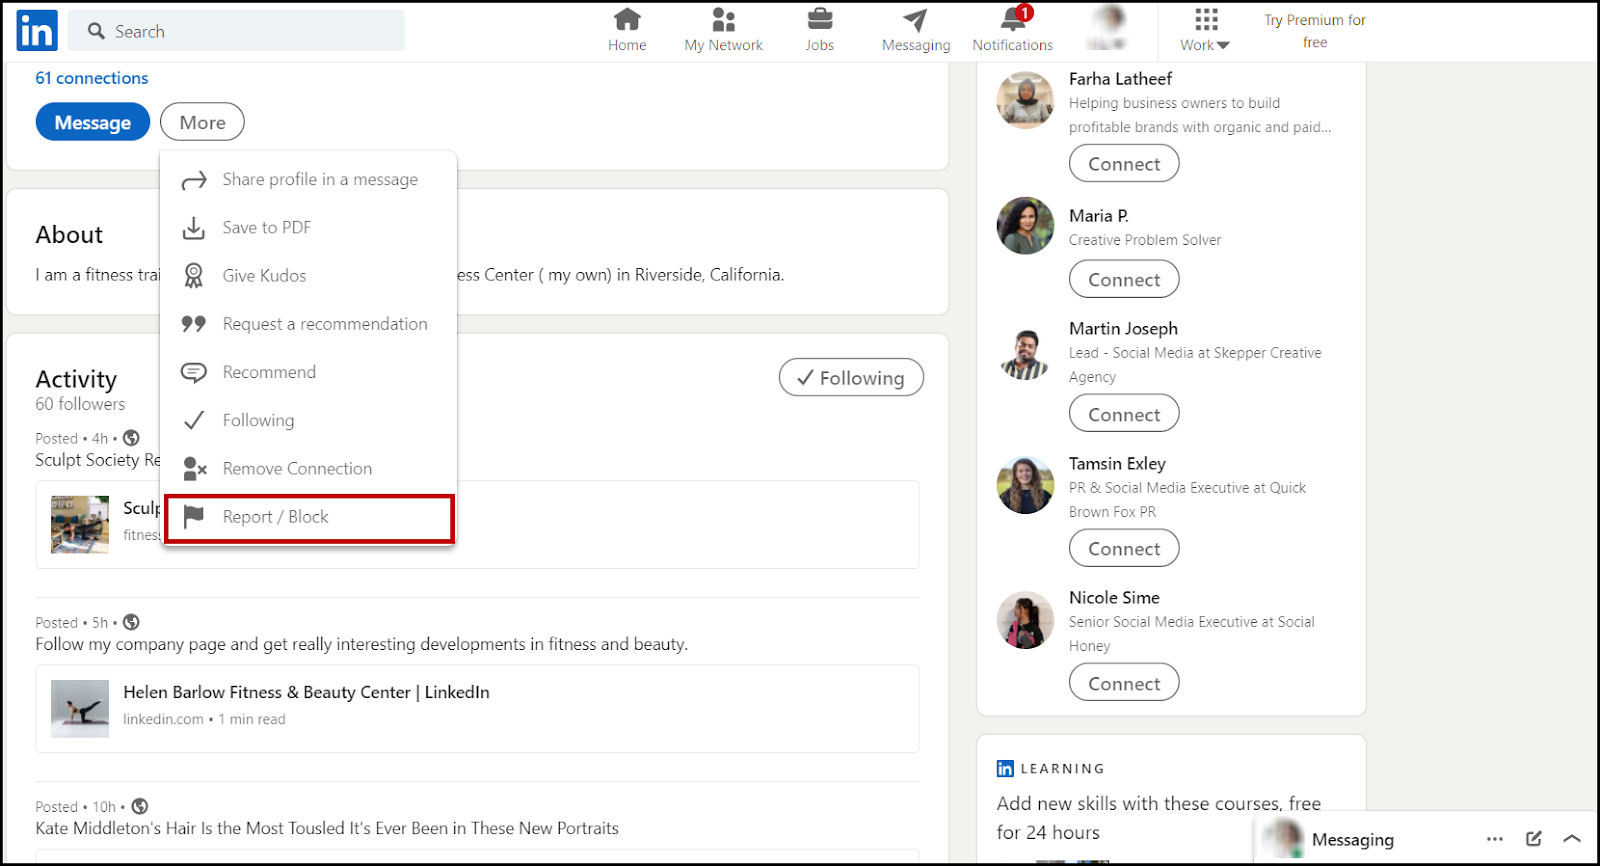The image size is (1600, 866).
Task: Click the quotation marks recommendation icon
Action: [194, 324]
